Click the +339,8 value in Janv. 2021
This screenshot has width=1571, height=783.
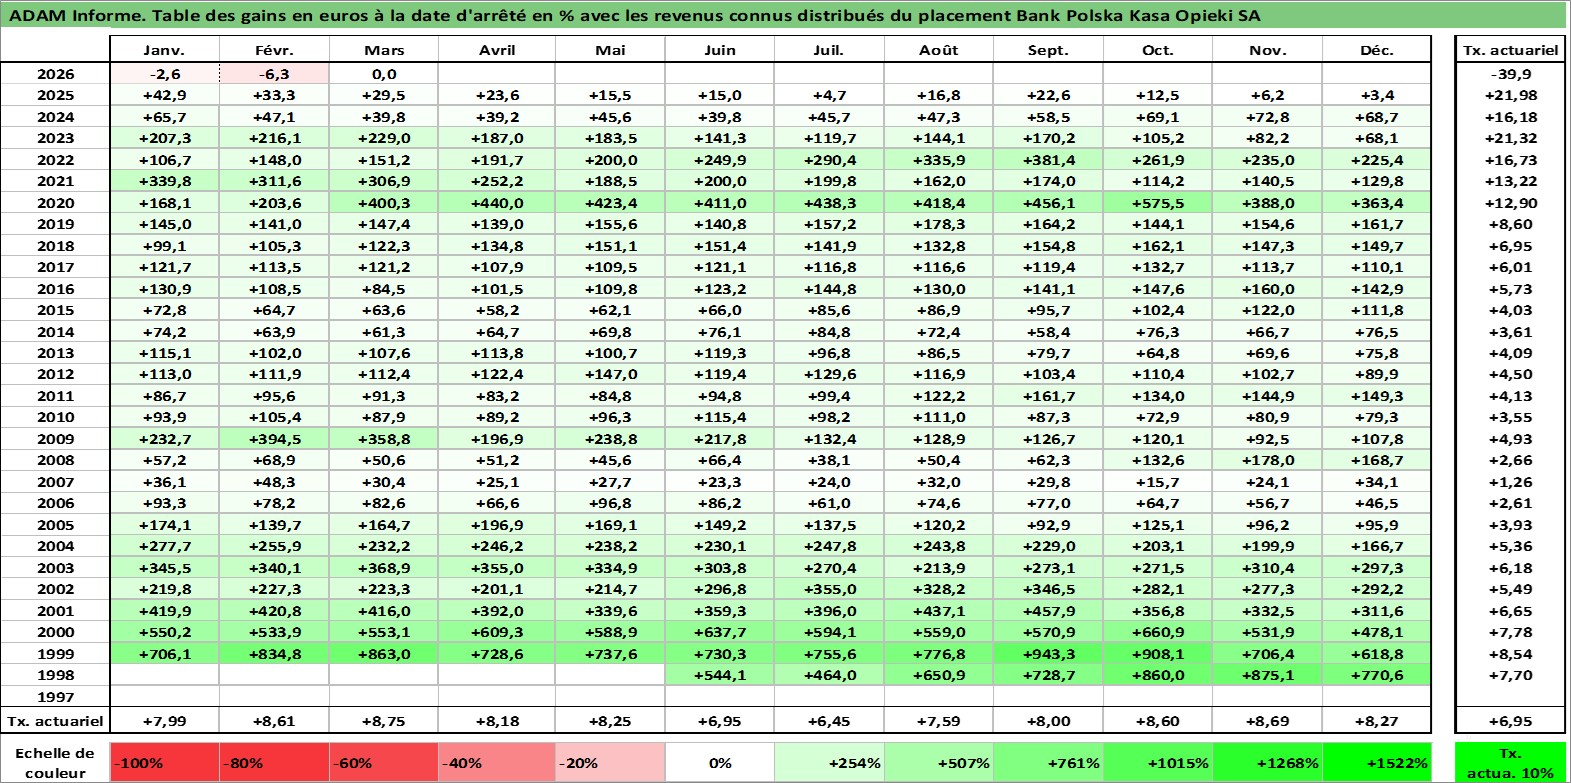tap(164, 181)
